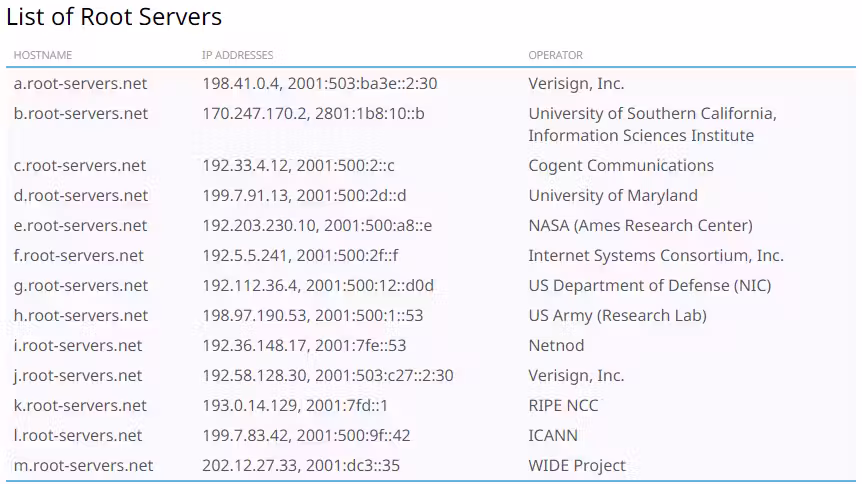Image resolution: width=862 pixels, height=484 pixels.
Task: Click the HOSTNAME column header
Action: 43,55
